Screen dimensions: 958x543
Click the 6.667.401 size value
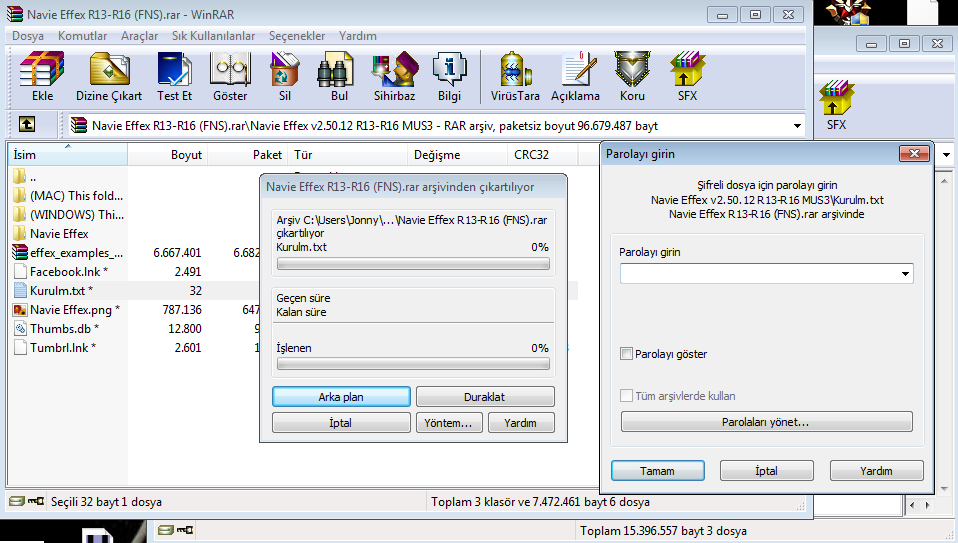coord(177,252)
